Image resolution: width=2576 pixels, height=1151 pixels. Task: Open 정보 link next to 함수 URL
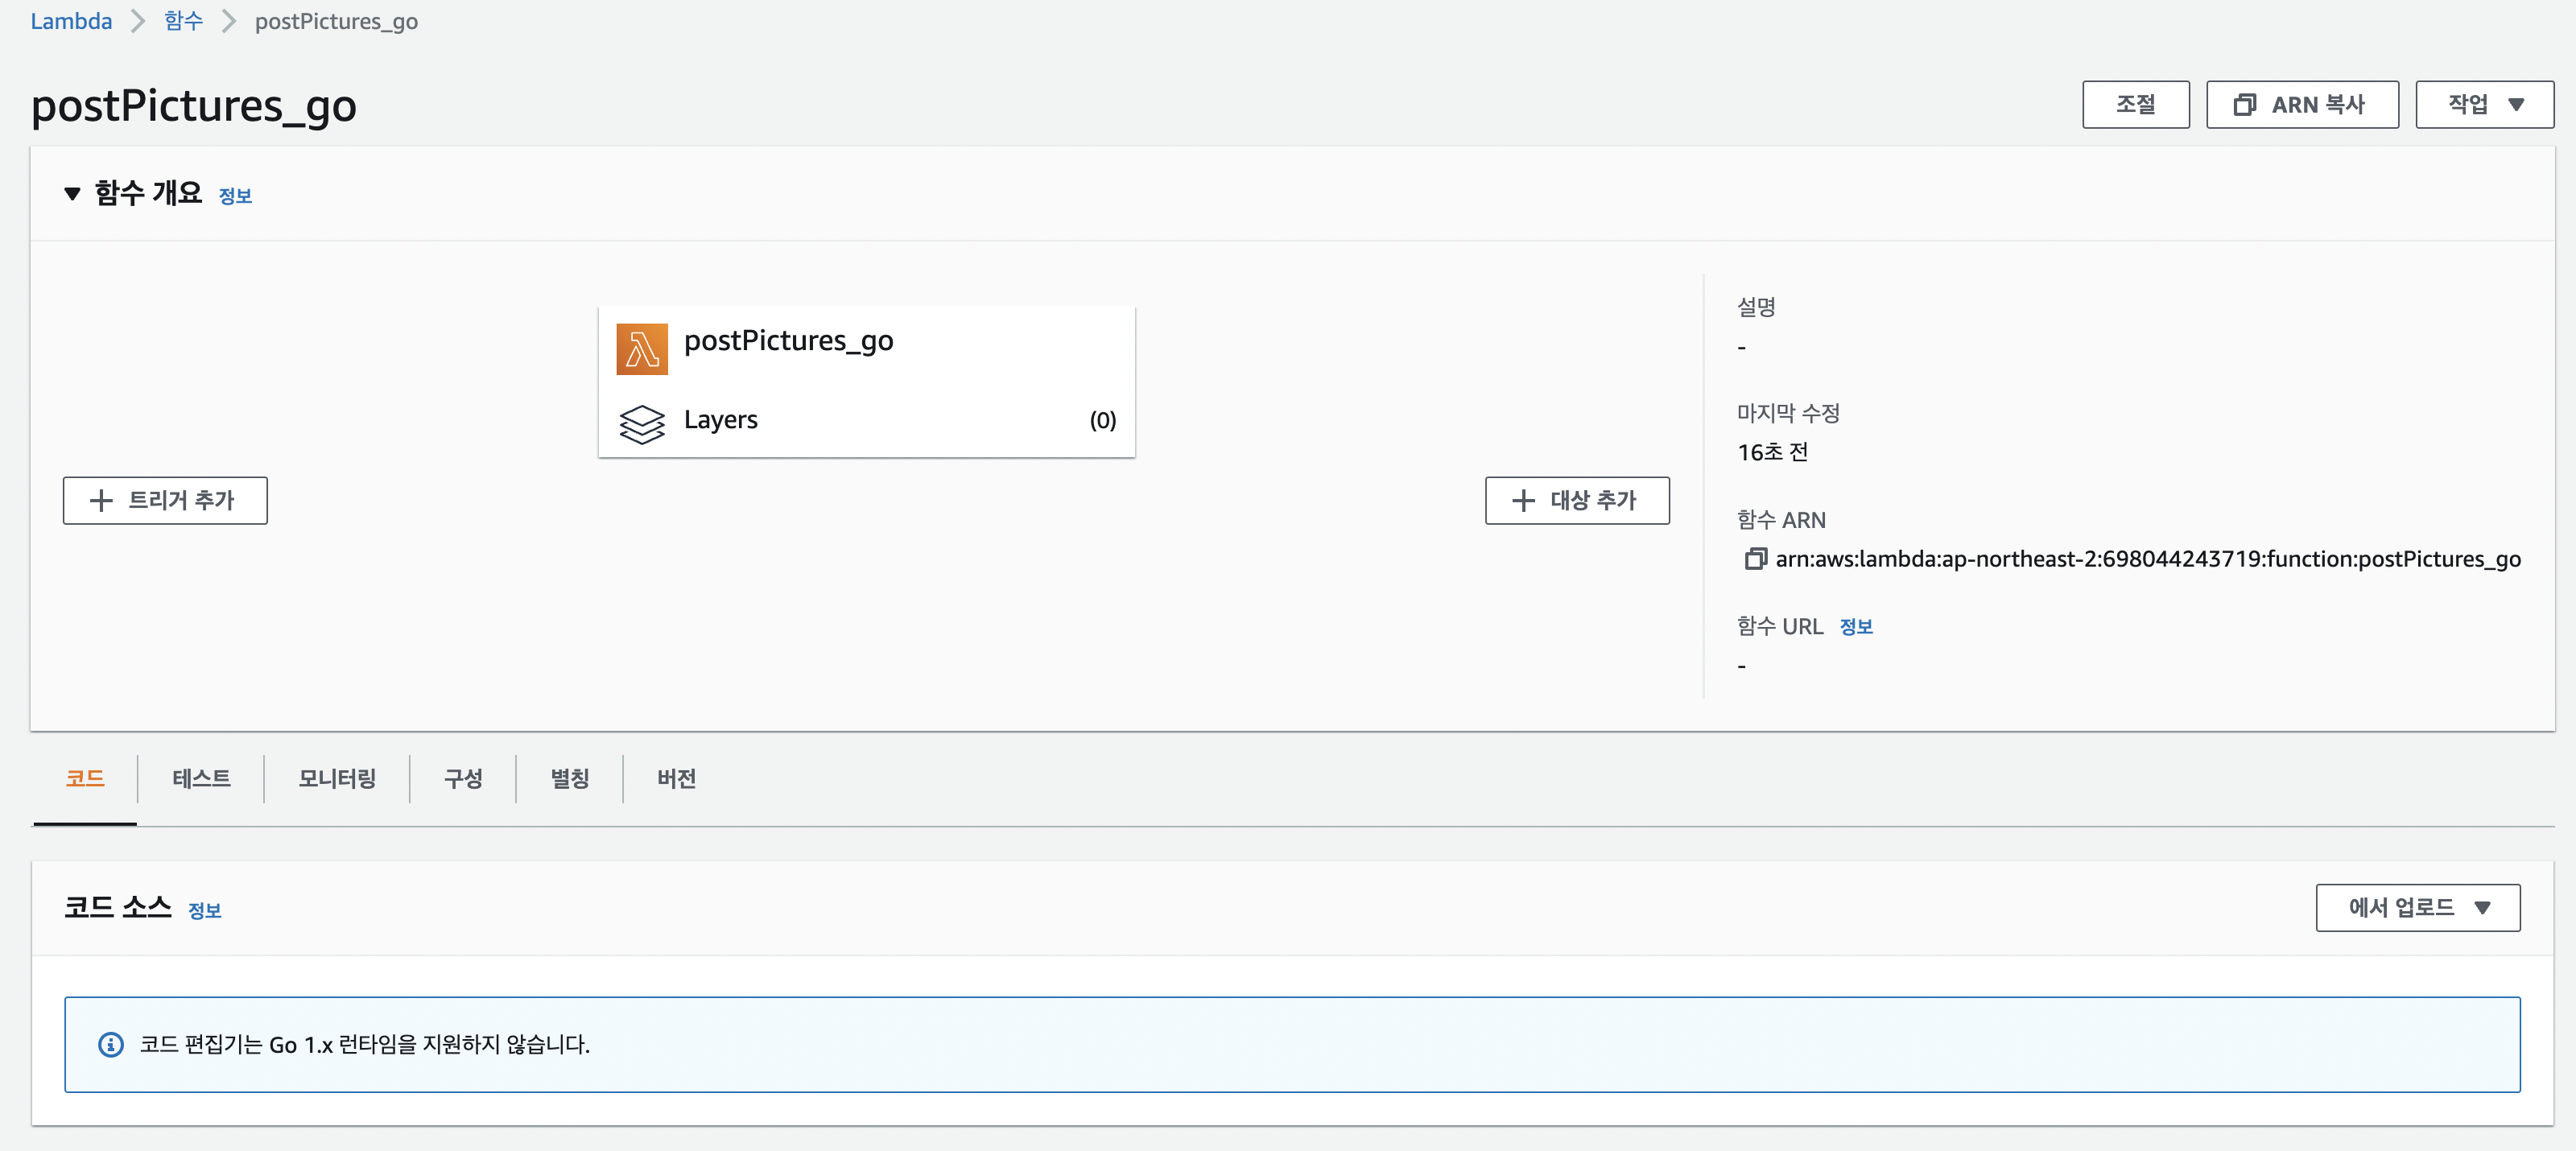point(1856,627)
